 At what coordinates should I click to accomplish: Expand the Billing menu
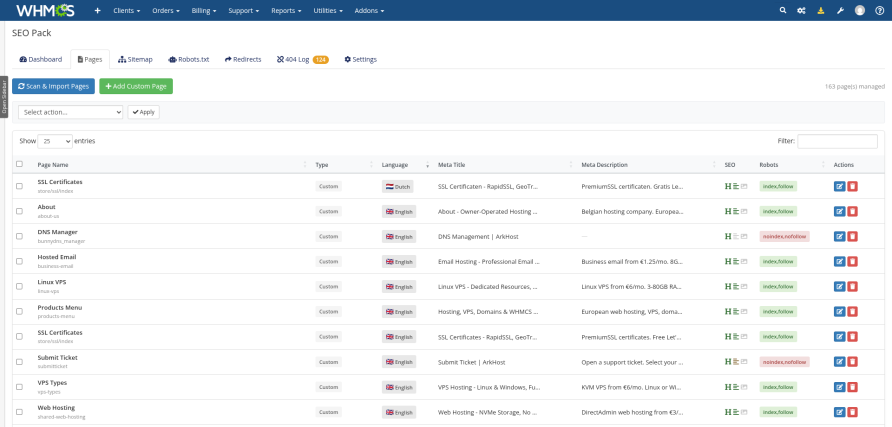[204, 10]
